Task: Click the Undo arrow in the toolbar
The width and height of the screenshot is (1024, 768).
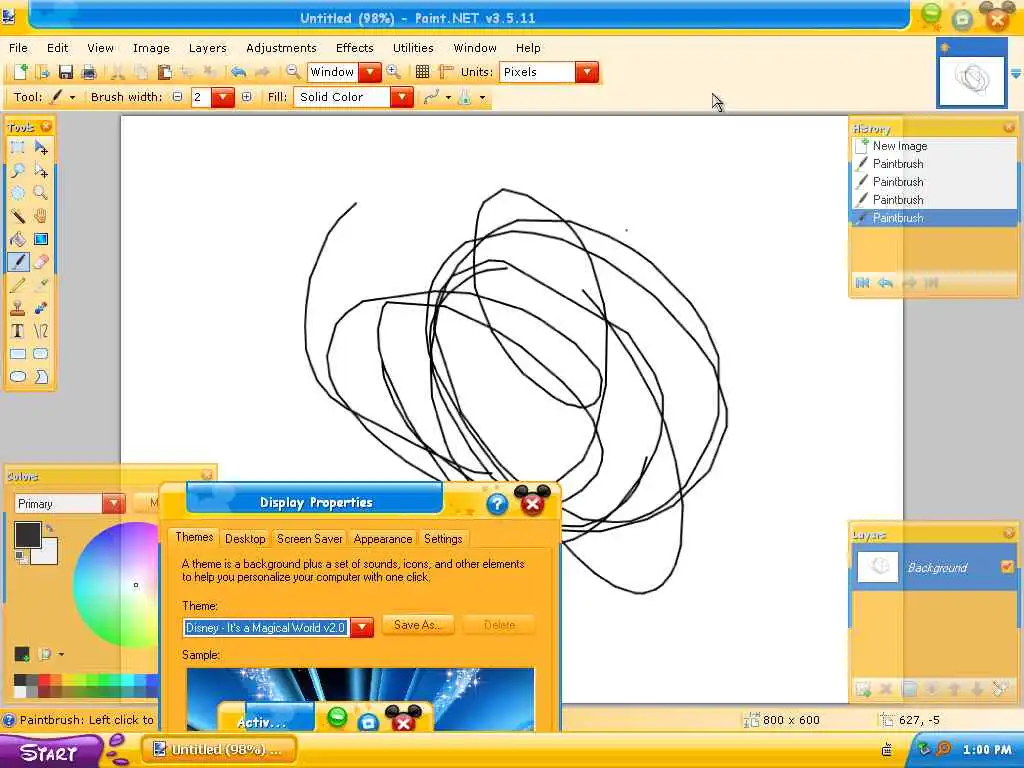Action: [x=238, y=72]
